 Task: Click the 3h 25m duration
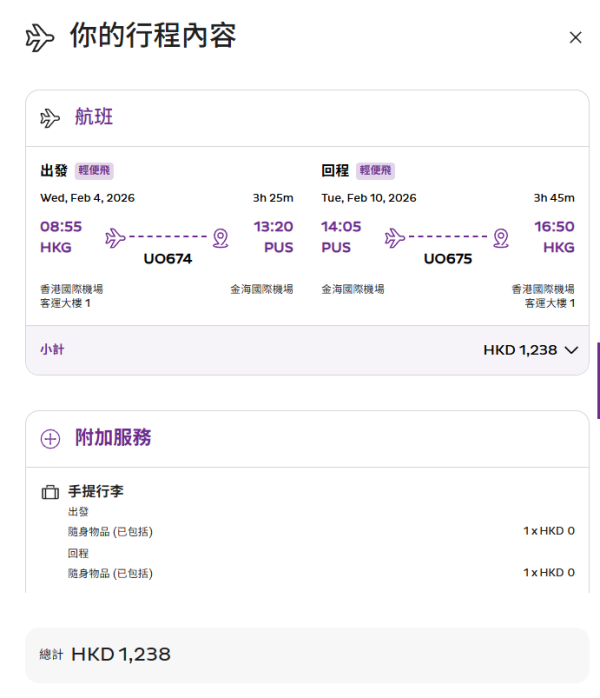273,198
